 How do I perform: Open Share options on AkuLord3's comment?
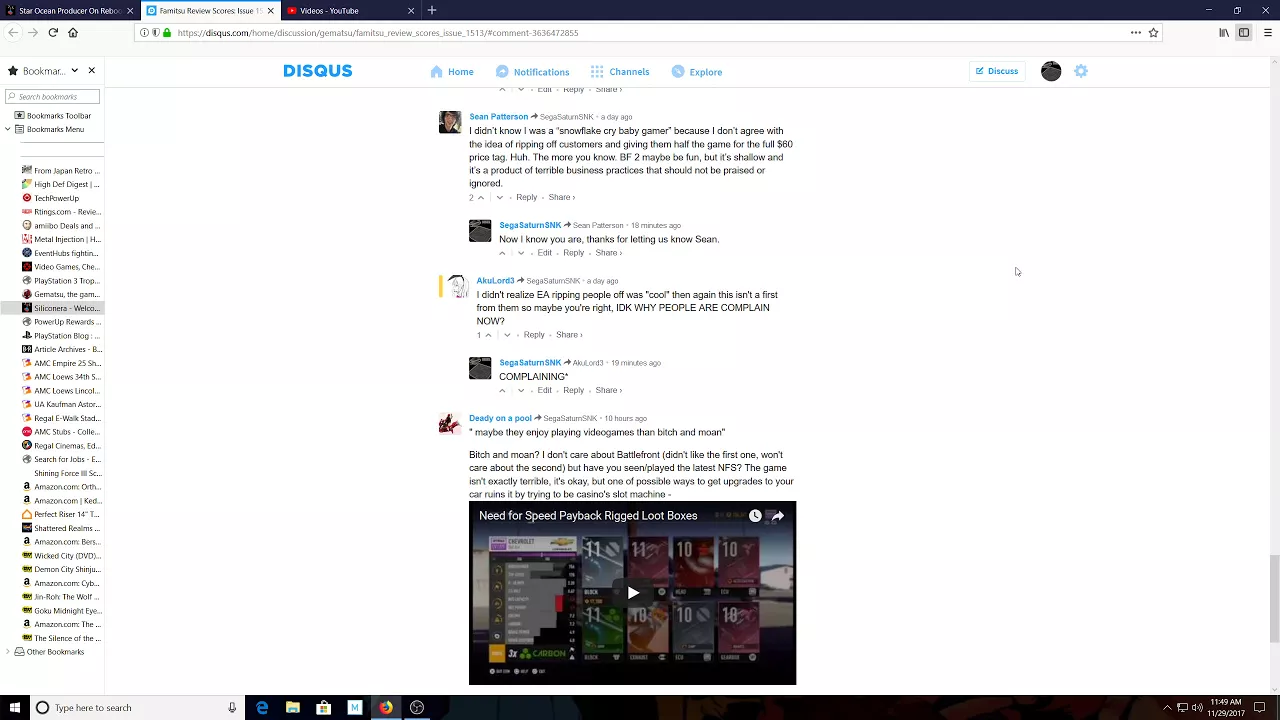point(568,335)
